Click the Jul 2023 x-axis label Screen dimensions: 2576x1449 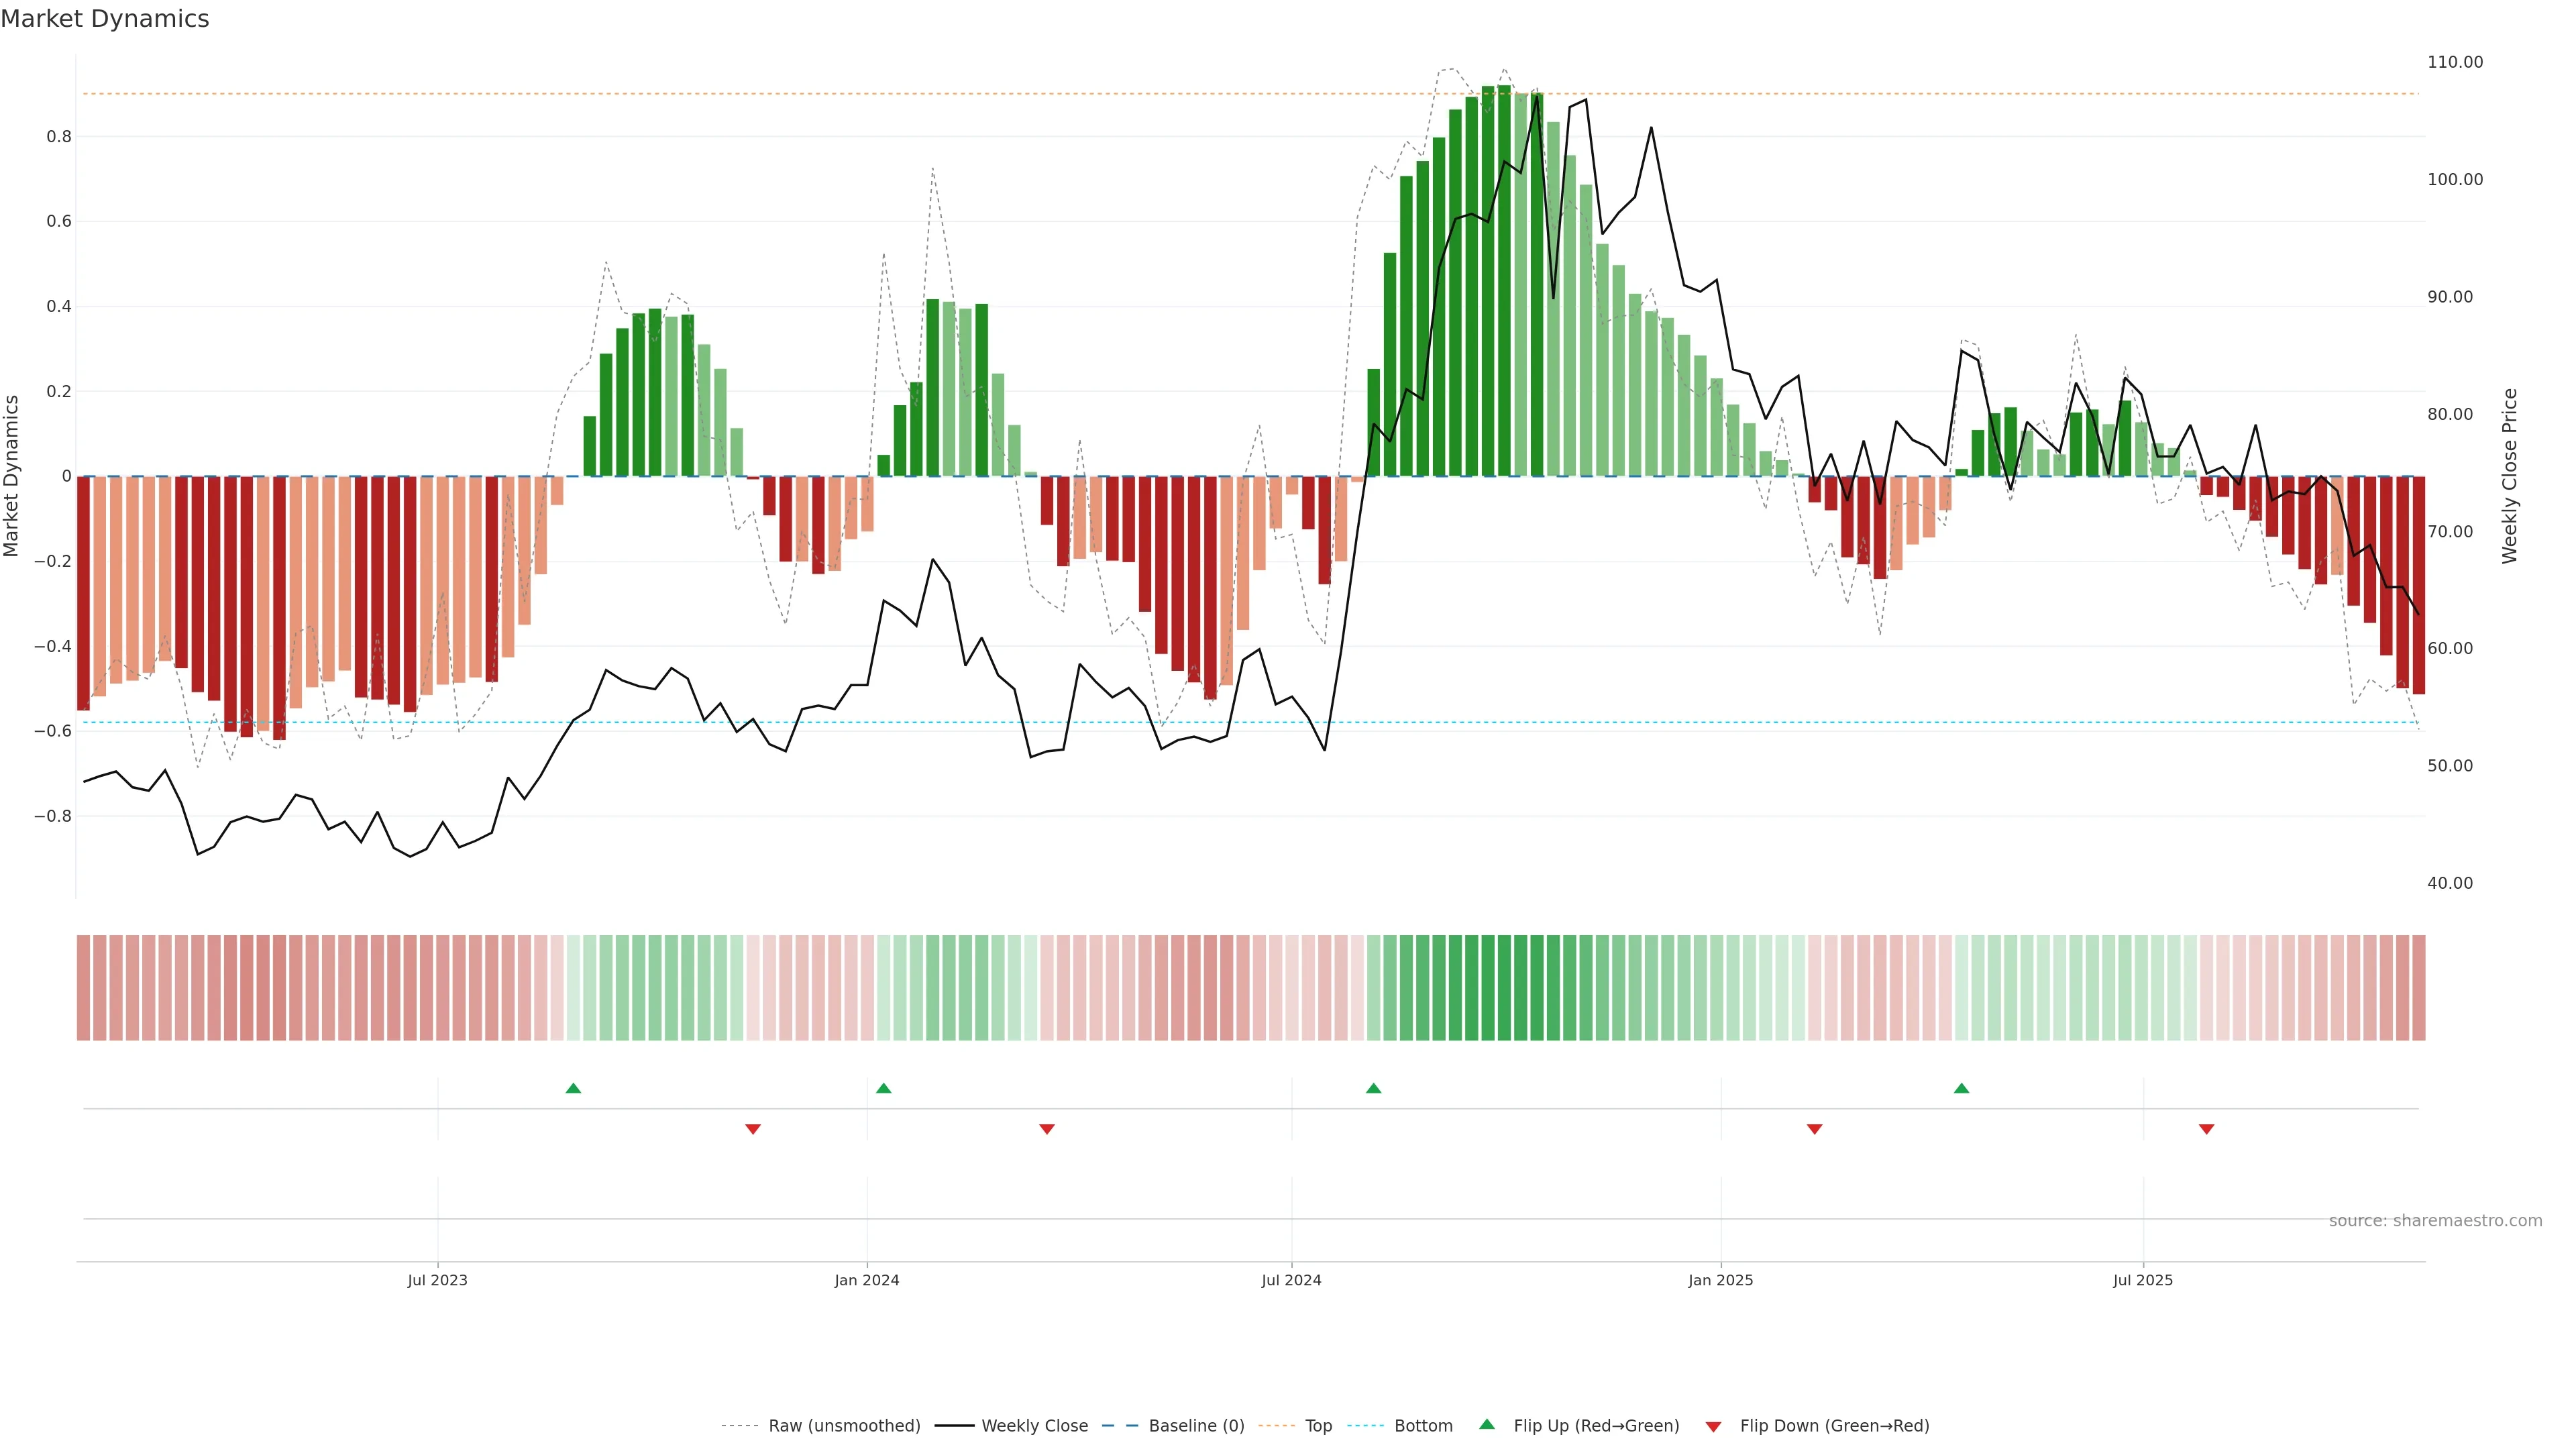(x=437, y=1280)
